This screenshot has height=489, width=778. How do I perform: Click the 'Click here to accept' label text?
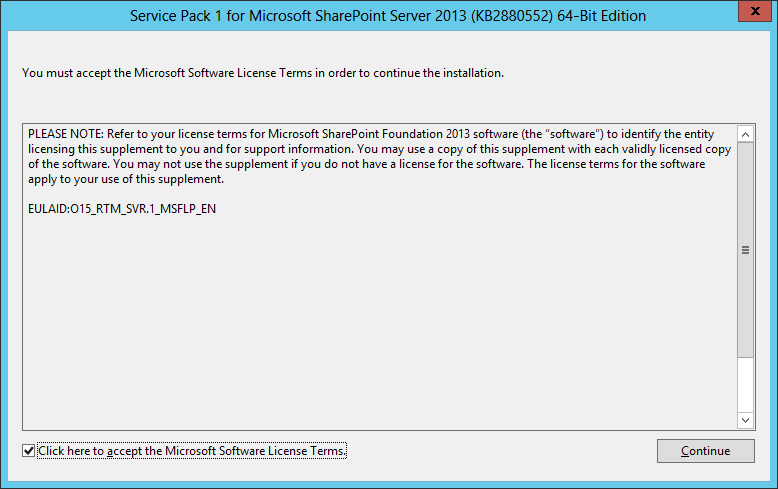point(192,451)
